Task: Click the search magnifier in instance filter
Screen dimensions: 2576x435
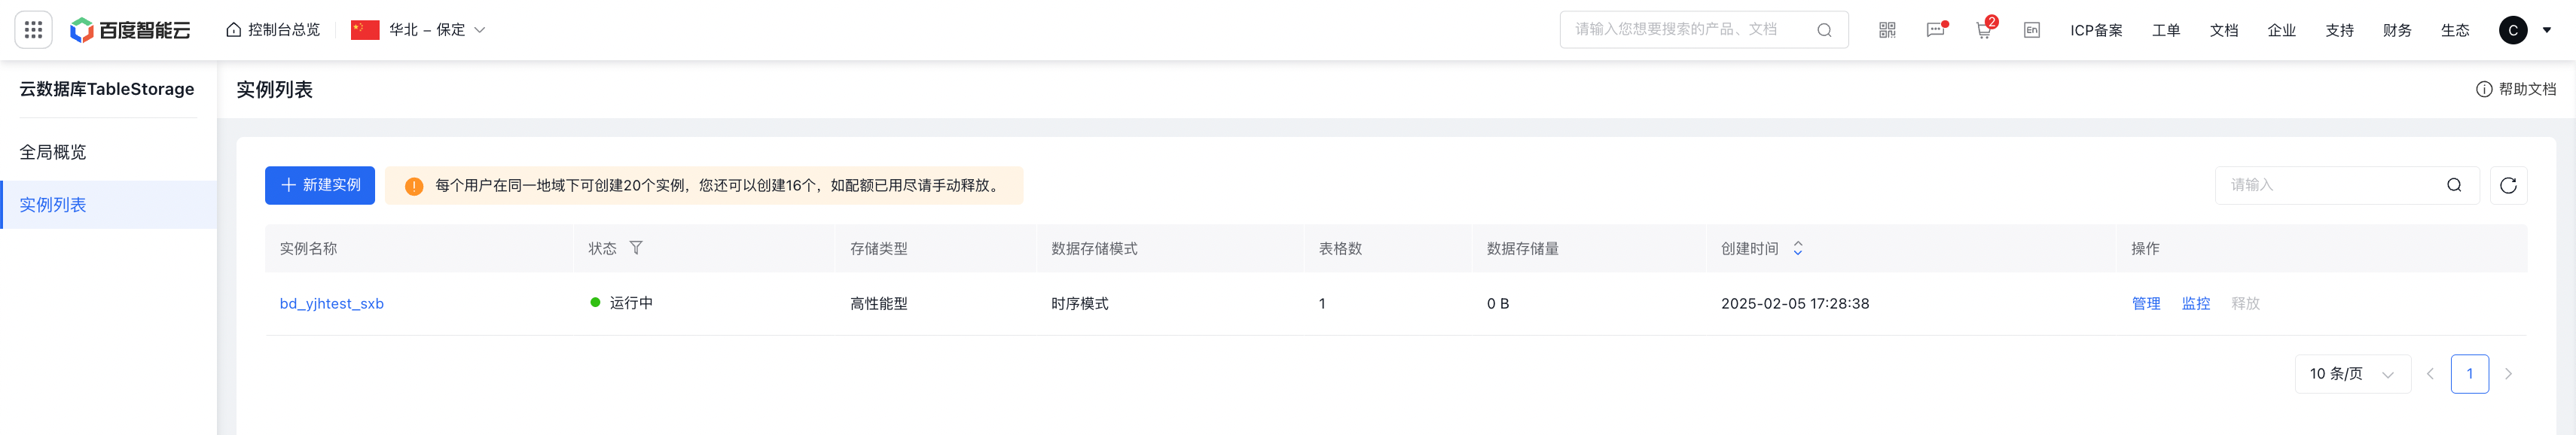Action: pos(2454,185)
